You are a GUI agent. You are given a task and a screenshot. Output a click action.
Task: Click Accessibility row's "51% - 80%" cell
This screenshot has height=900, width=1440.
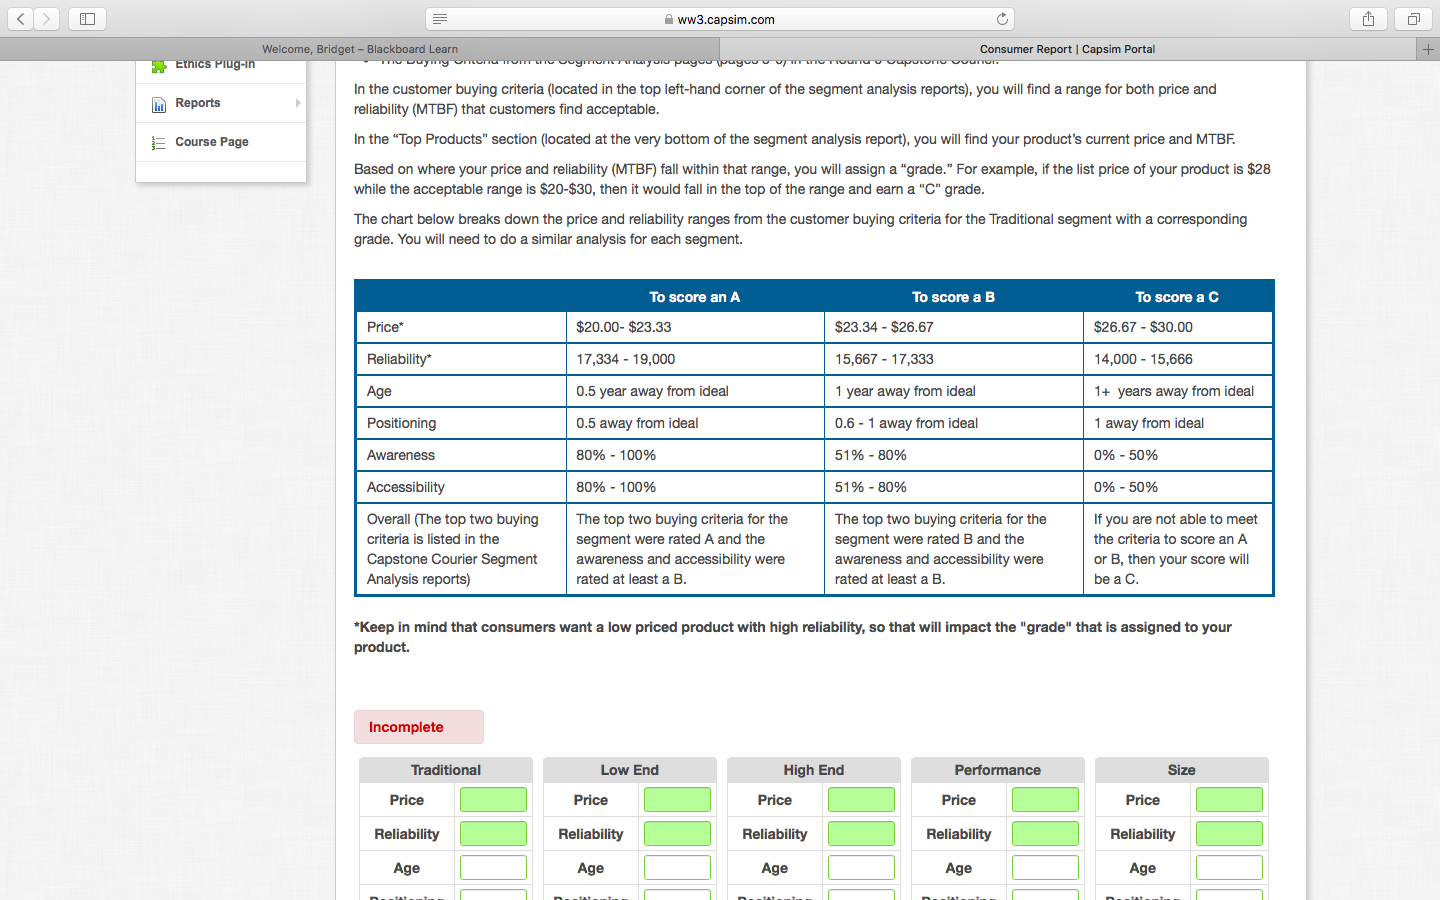pos(954,487)
